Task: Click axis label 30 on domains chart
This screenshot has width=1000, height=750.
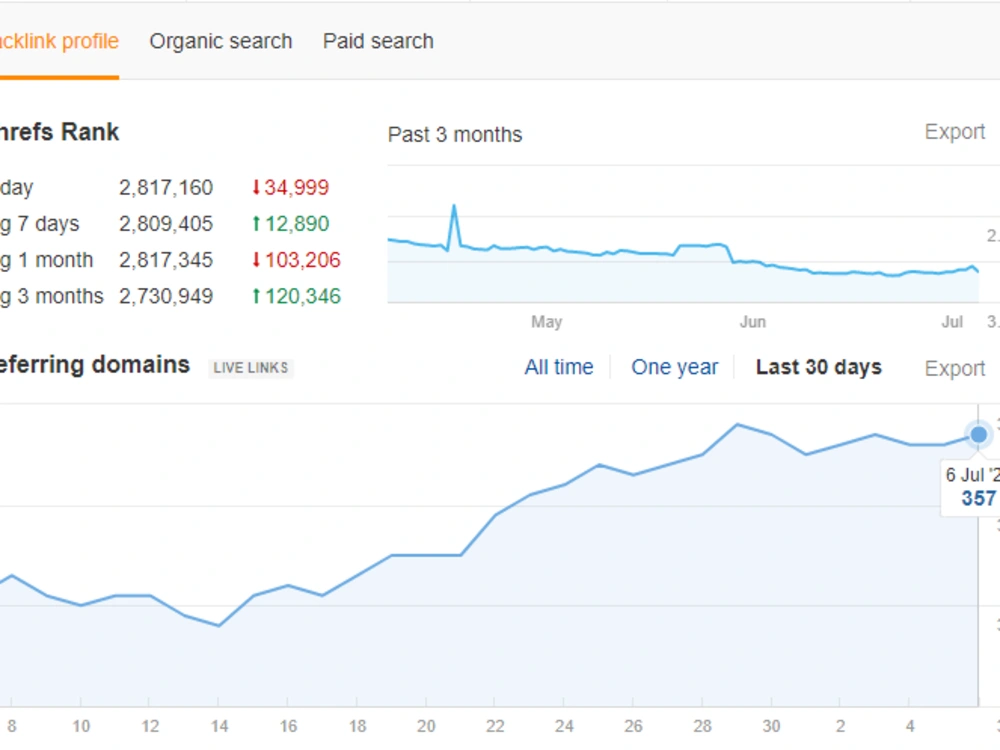Action: (x=771, y=726)
